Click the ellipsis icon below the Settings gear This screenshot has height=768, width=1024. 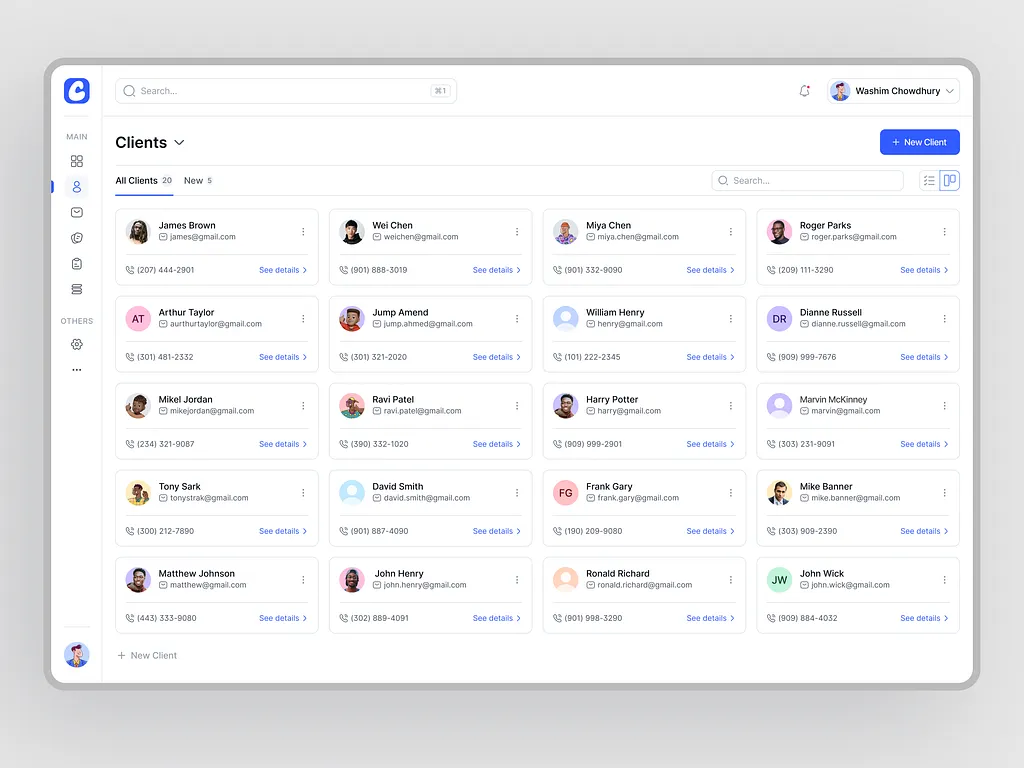pos(77,368)
